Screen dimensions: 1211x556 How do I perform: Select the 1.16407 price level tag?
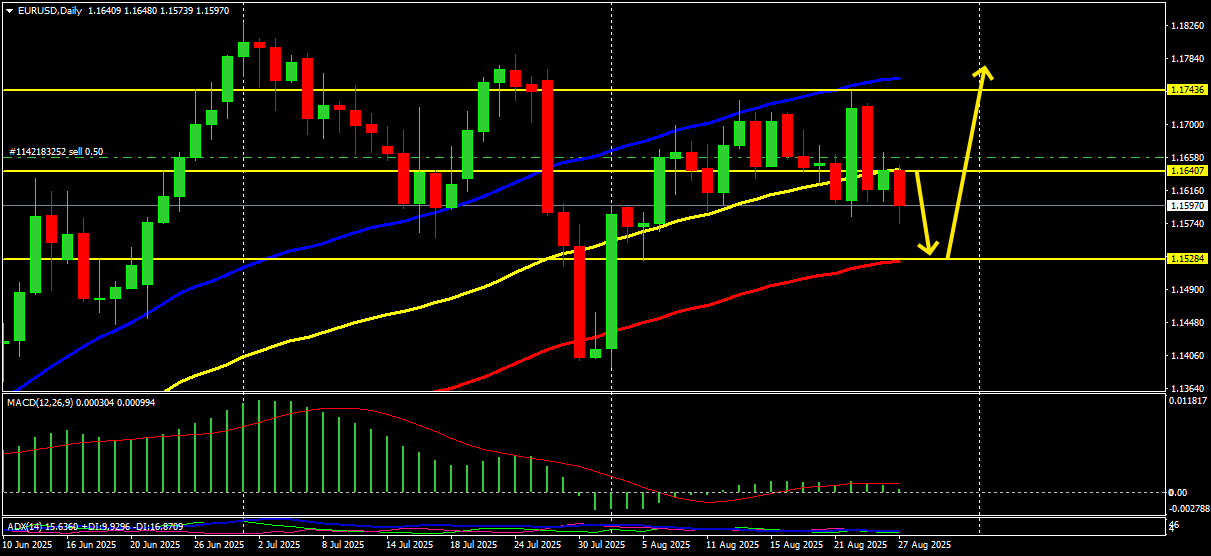pos(1187,171)
